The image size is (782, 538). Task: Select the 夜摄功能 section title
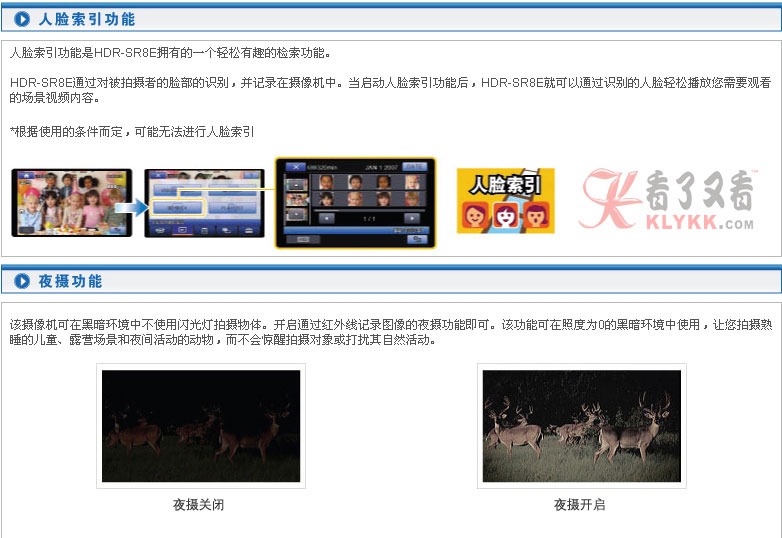[70, 281]
